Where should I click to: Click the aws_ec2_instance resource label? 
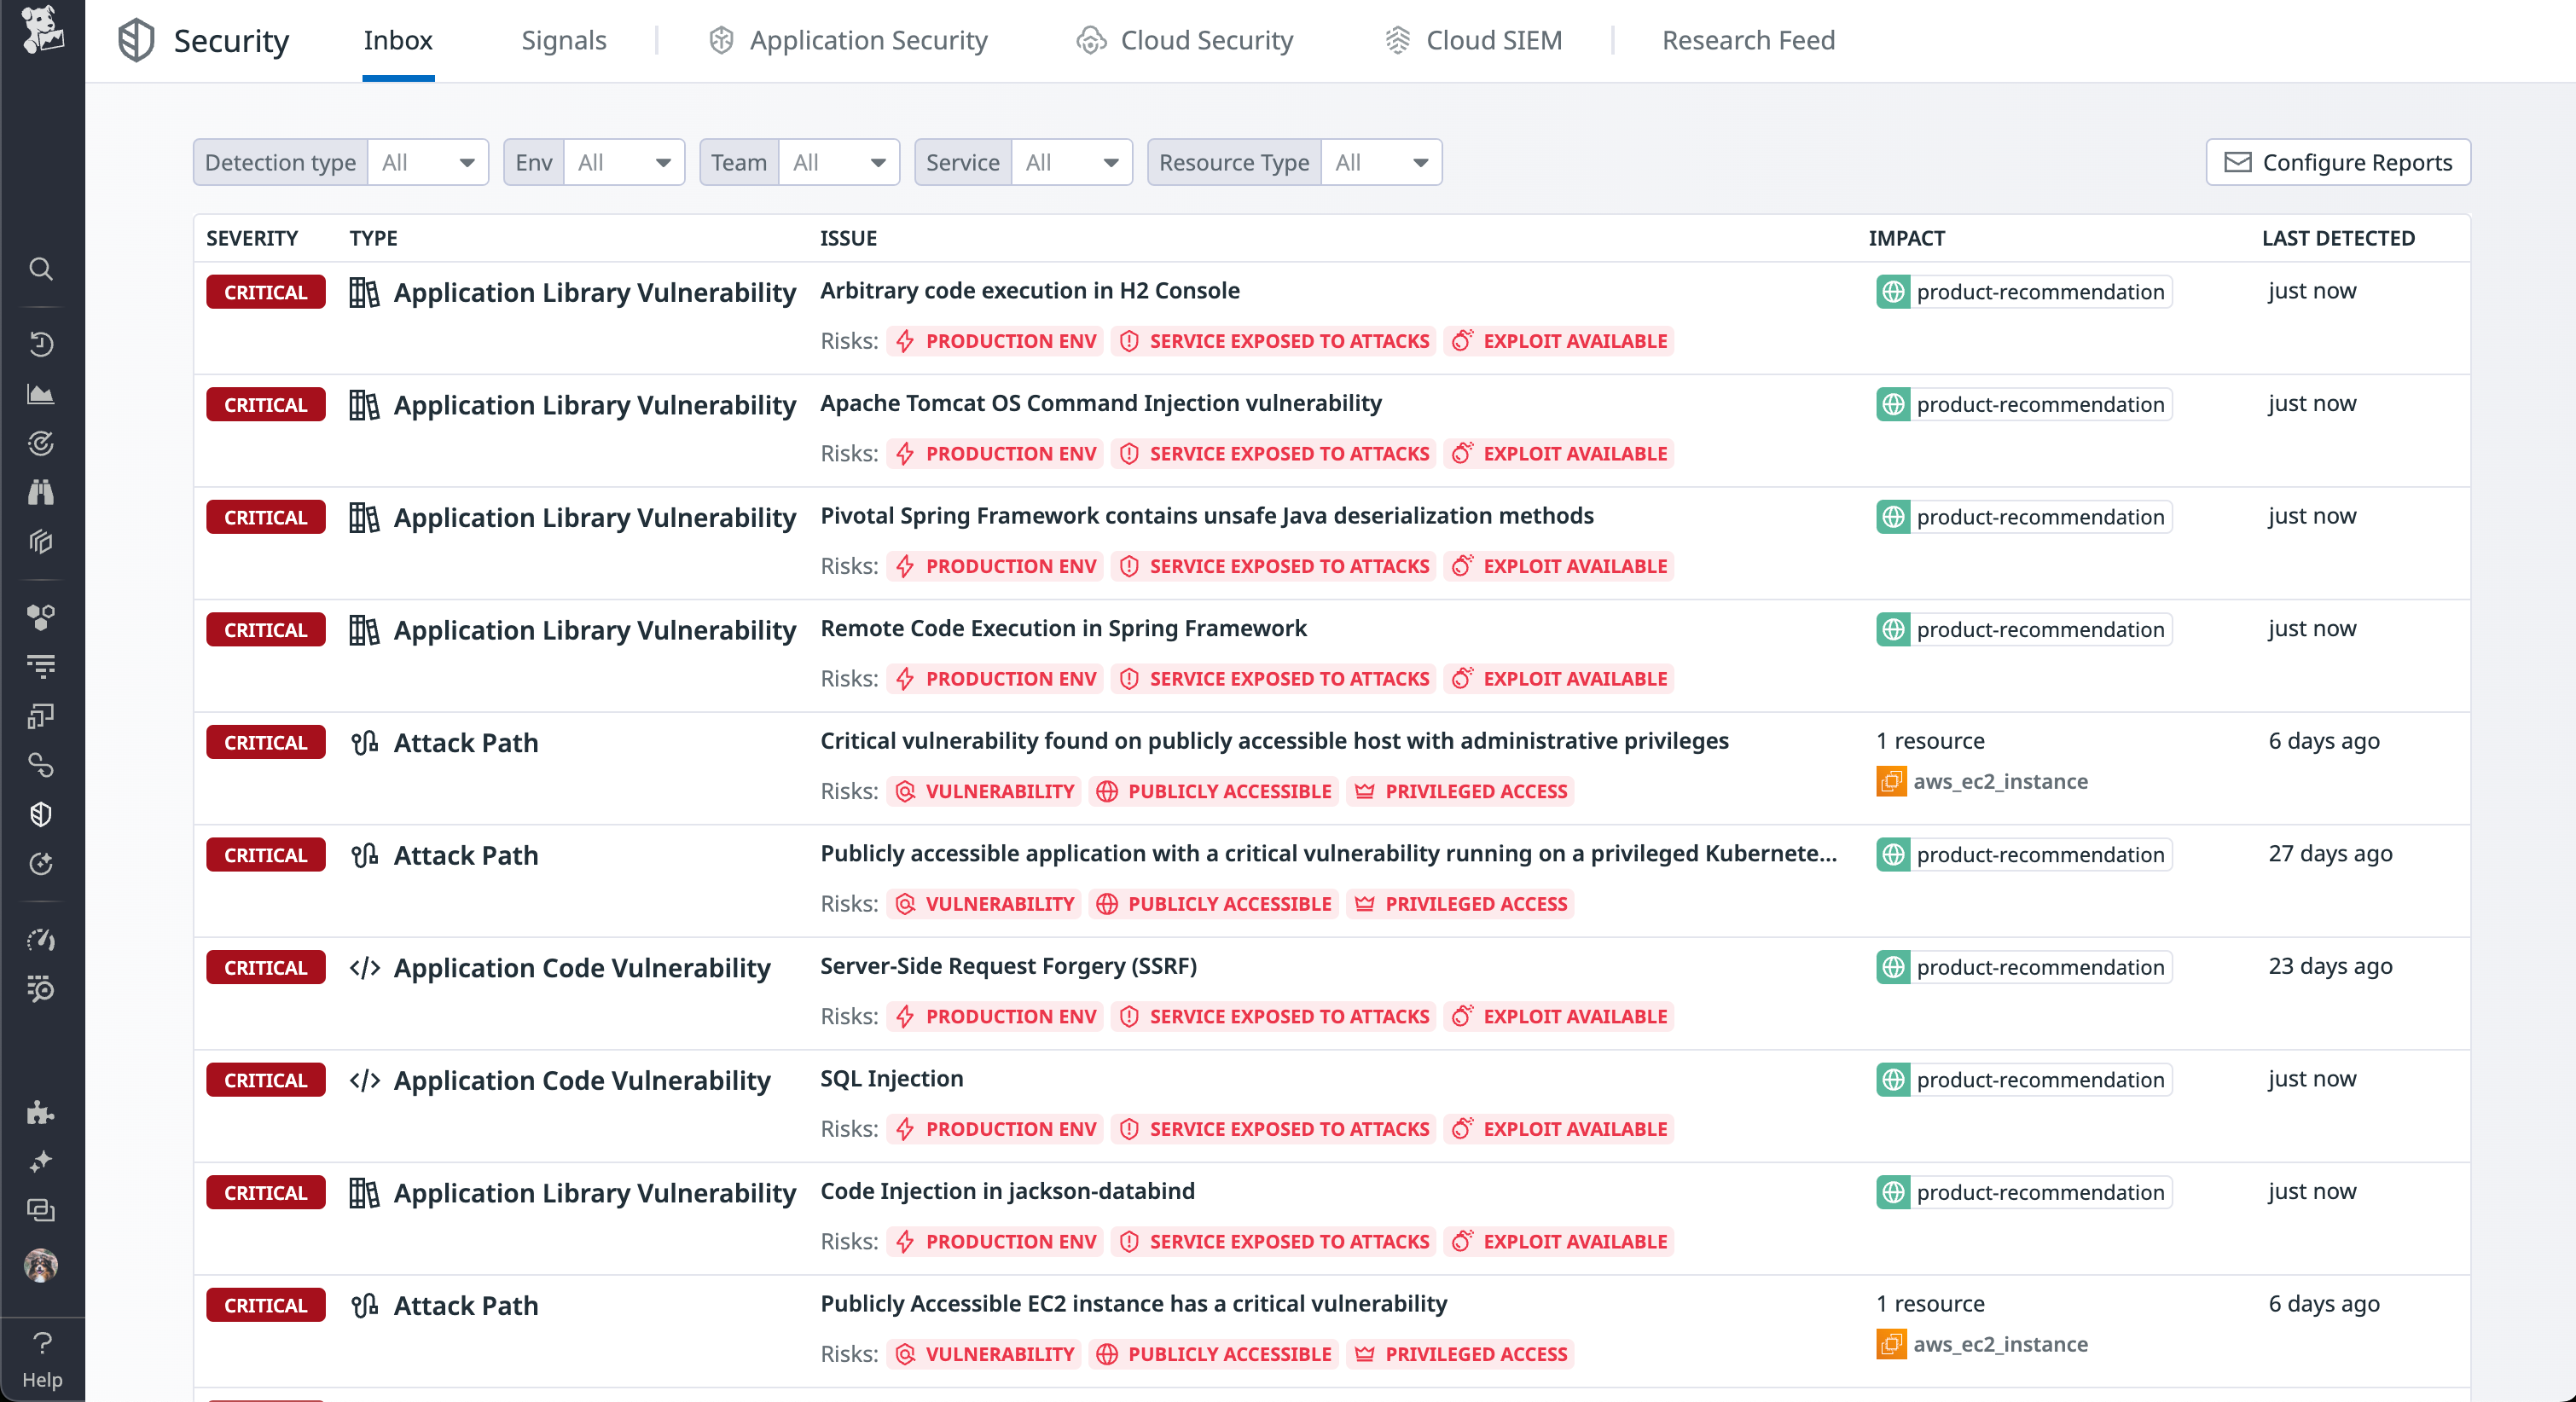tap(1999, 781)
